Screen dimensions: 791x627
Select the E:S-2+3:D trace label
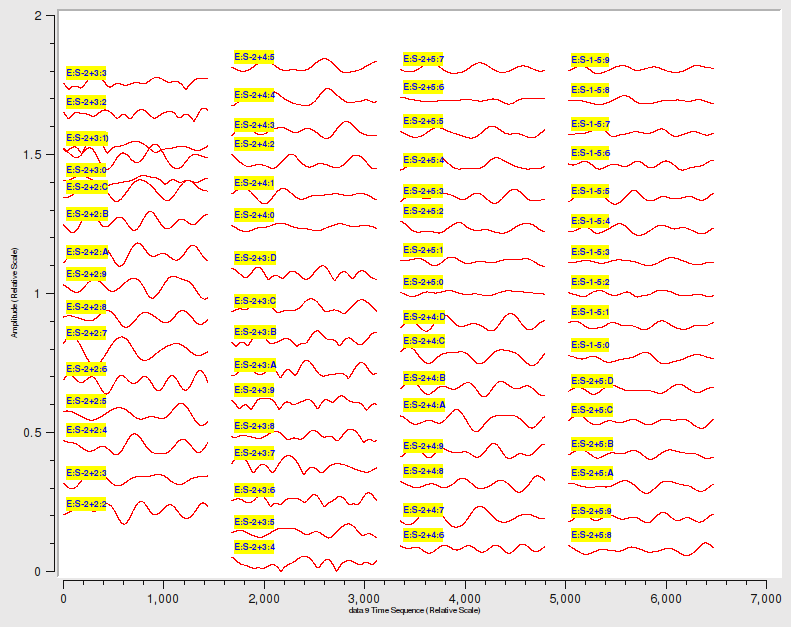tap(255, 258)
